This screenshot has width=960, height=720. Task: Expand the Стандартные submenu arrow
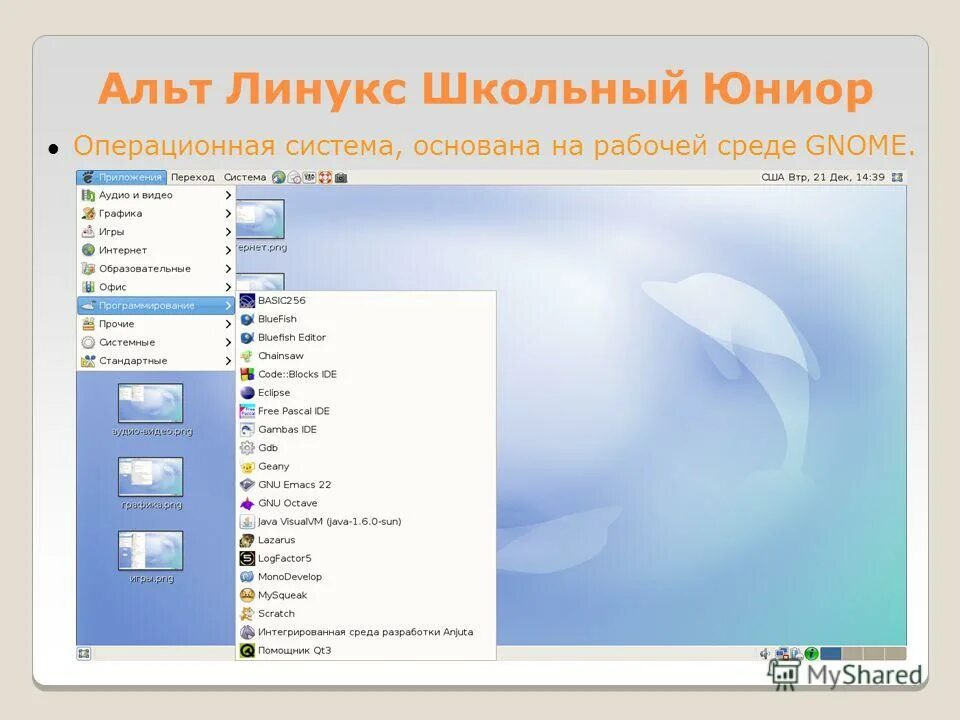[x=228, y=360]
